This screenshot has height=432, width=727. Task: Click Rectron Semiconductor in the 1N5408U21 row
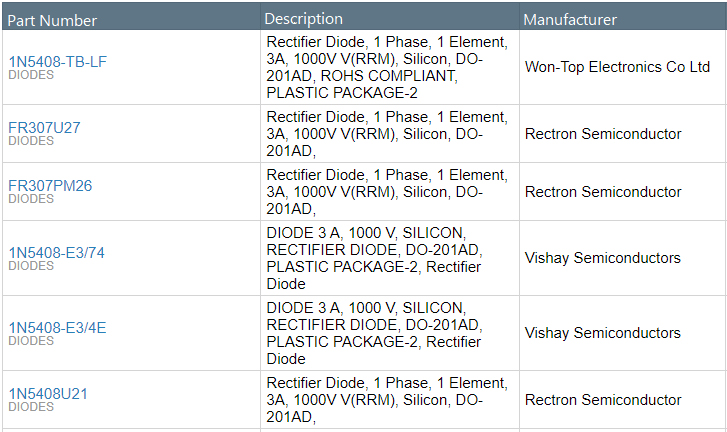click(x=603, y=400)
